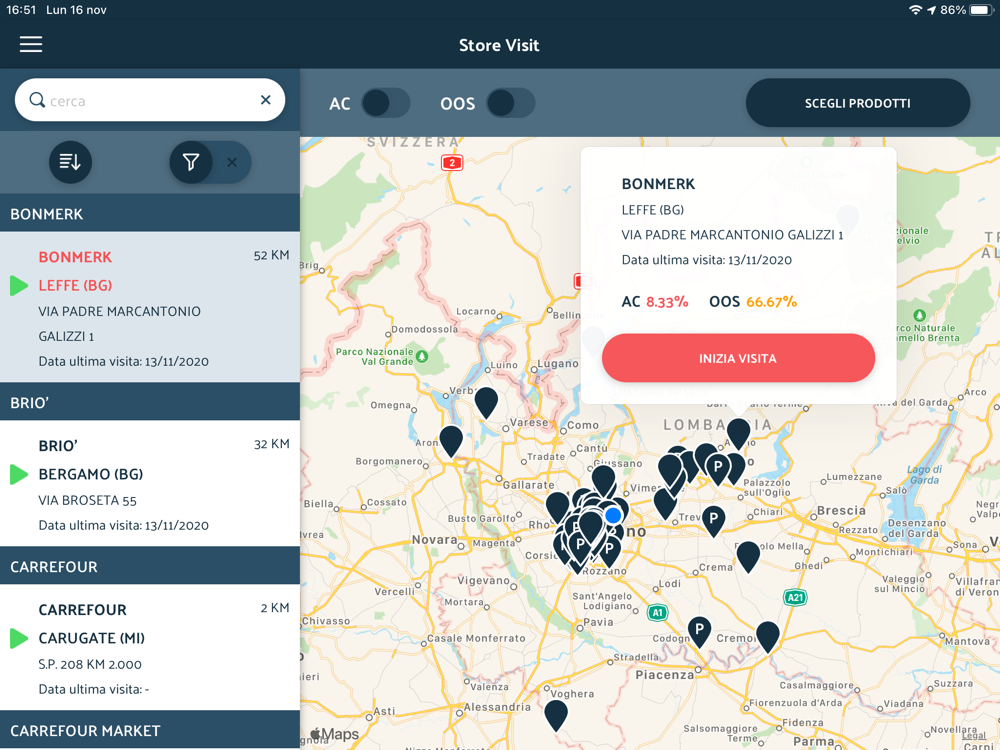Tap the map pin near Crema

point(748,556)
